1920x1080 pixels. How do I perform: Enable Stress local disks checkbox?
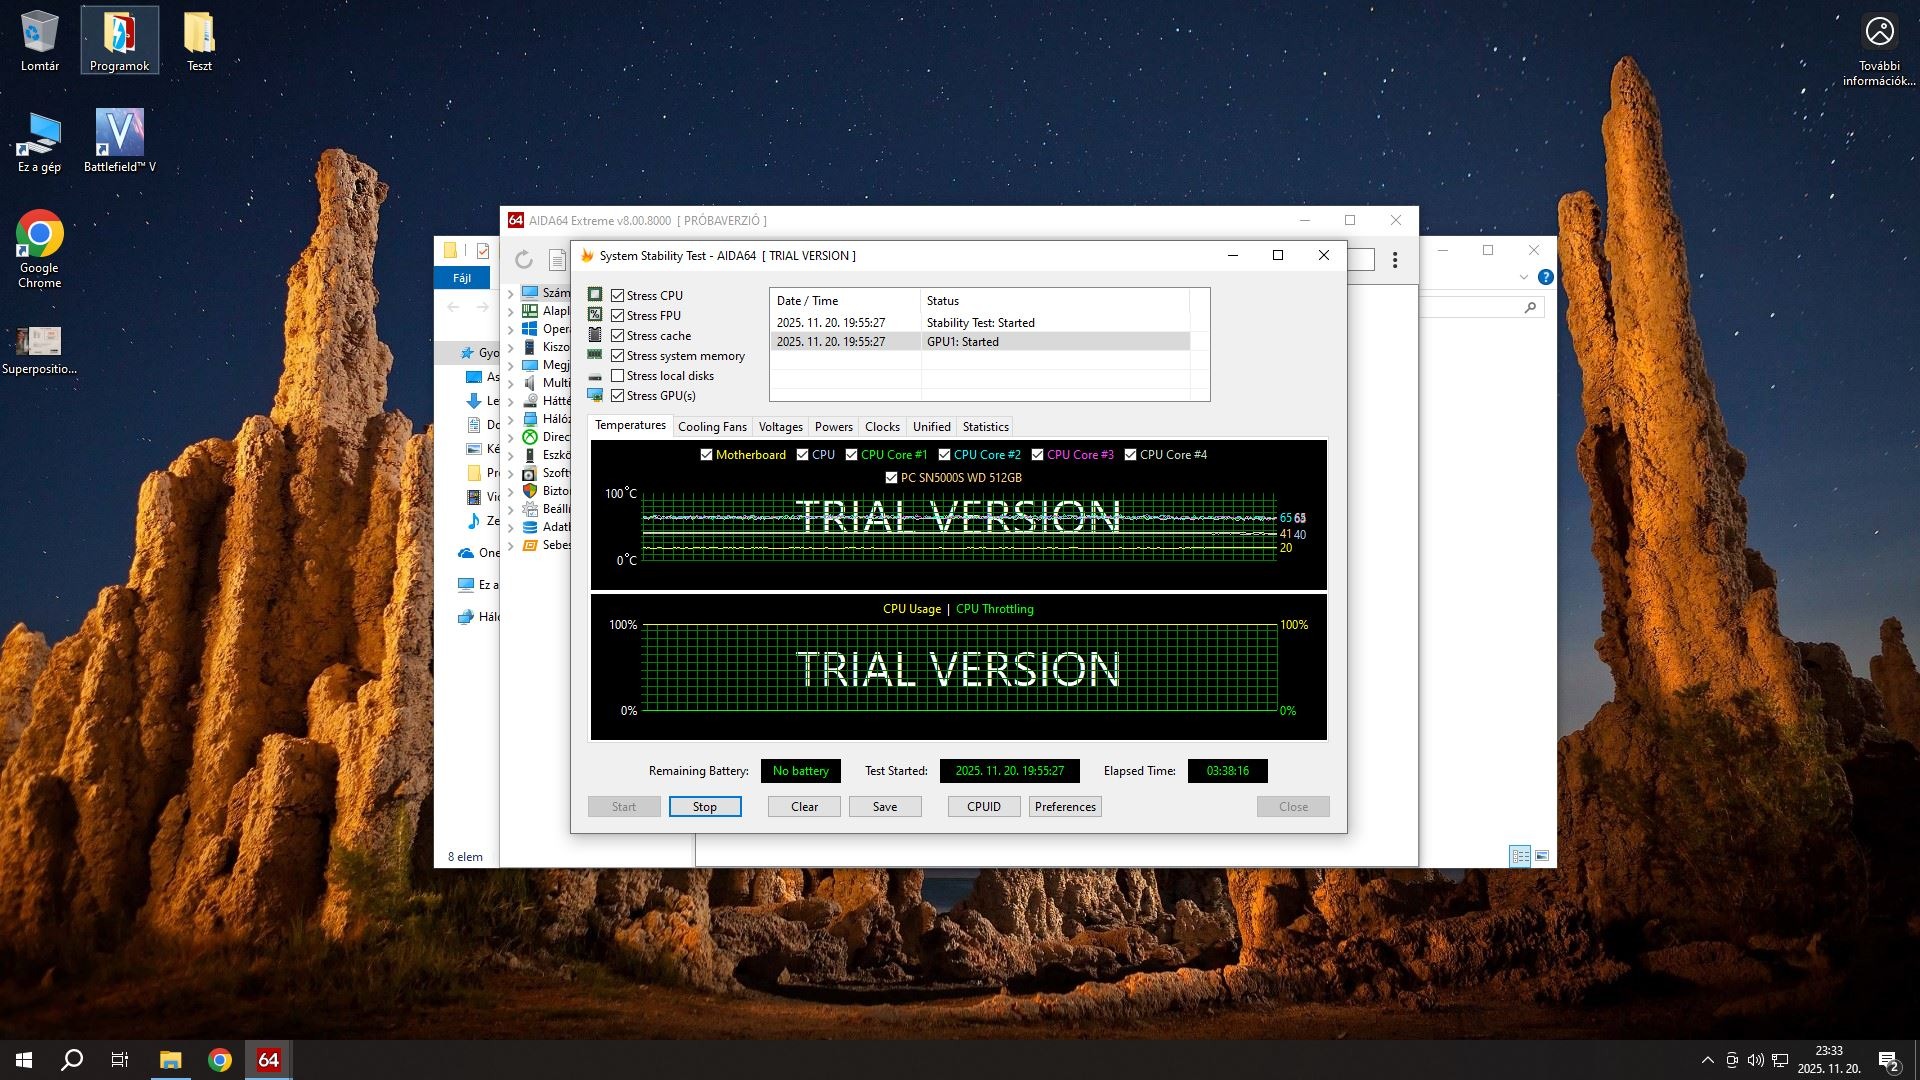click(618, 376)
